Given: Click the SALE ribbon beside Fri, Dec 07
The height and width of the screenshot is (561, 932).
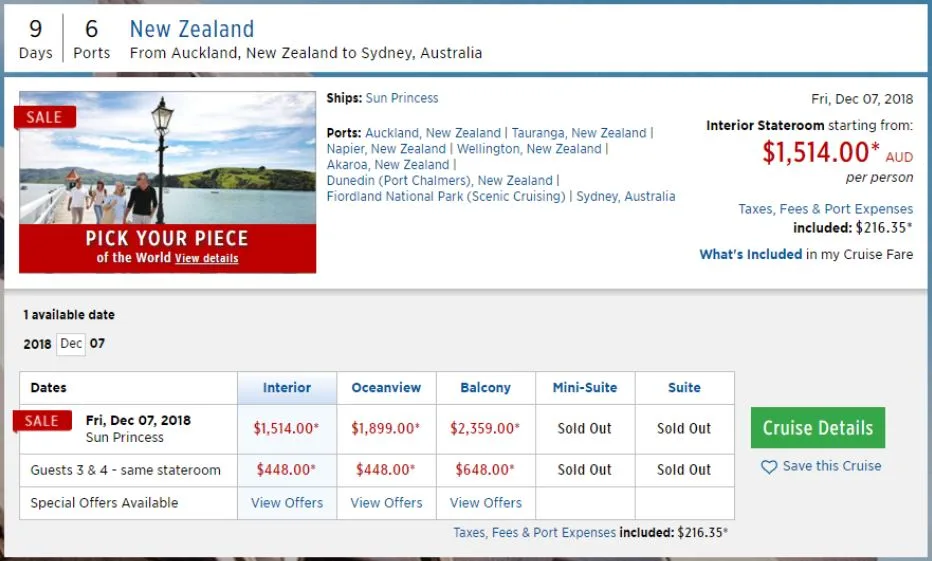Looking at the screenshot, I should pyautogui.click(x=42, y=421).
